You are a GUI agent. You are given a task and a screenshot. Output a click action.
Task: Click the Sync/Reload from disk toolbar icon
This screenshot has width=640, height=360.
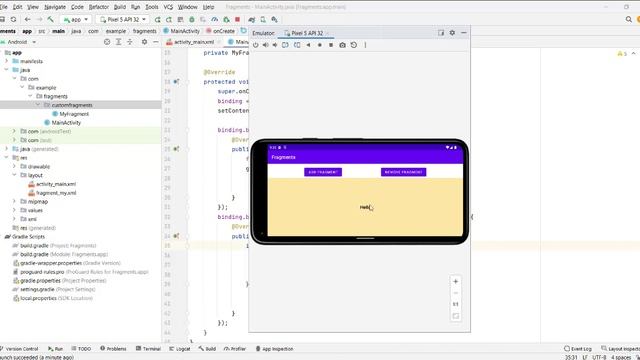[13, 19]
